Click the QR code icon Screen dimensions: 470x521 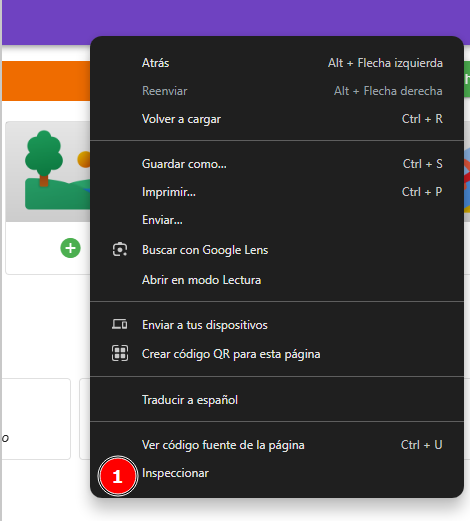coord(120,353)
